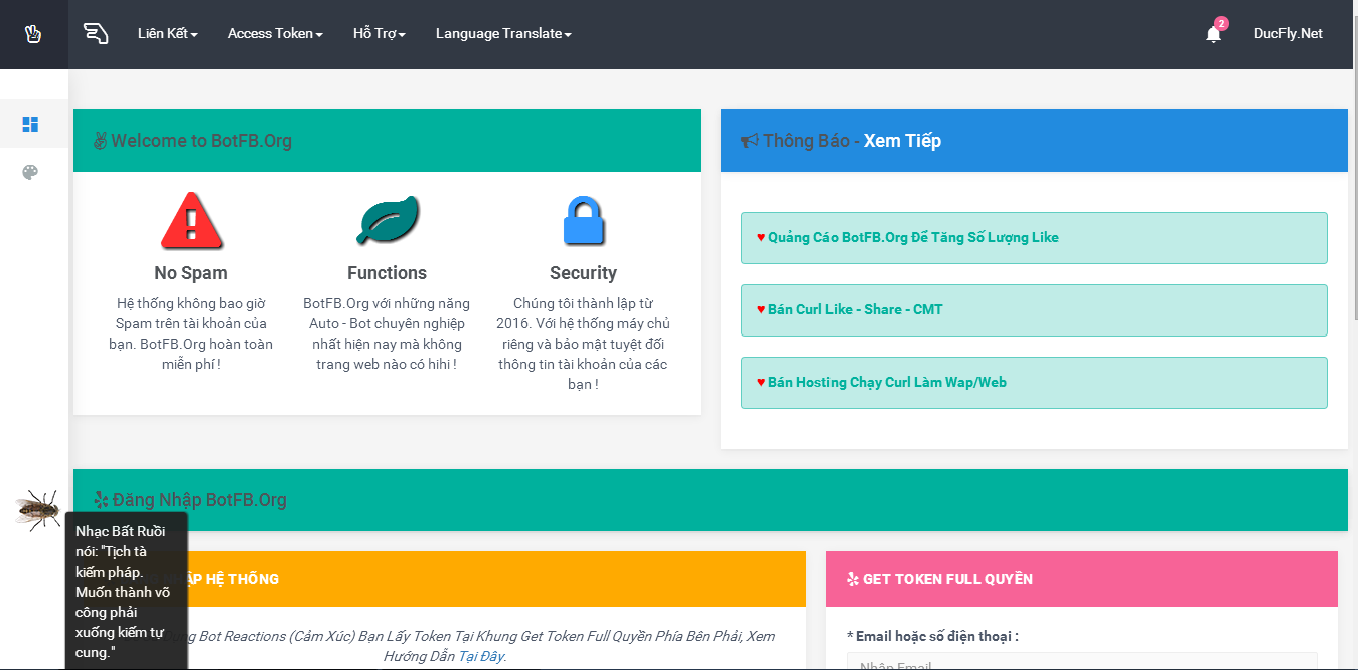This screenshot has height=670, width=1358.
Task: Click the GET TOKEN FULL QUYỀN header
Action: [x=1082, y=579]
